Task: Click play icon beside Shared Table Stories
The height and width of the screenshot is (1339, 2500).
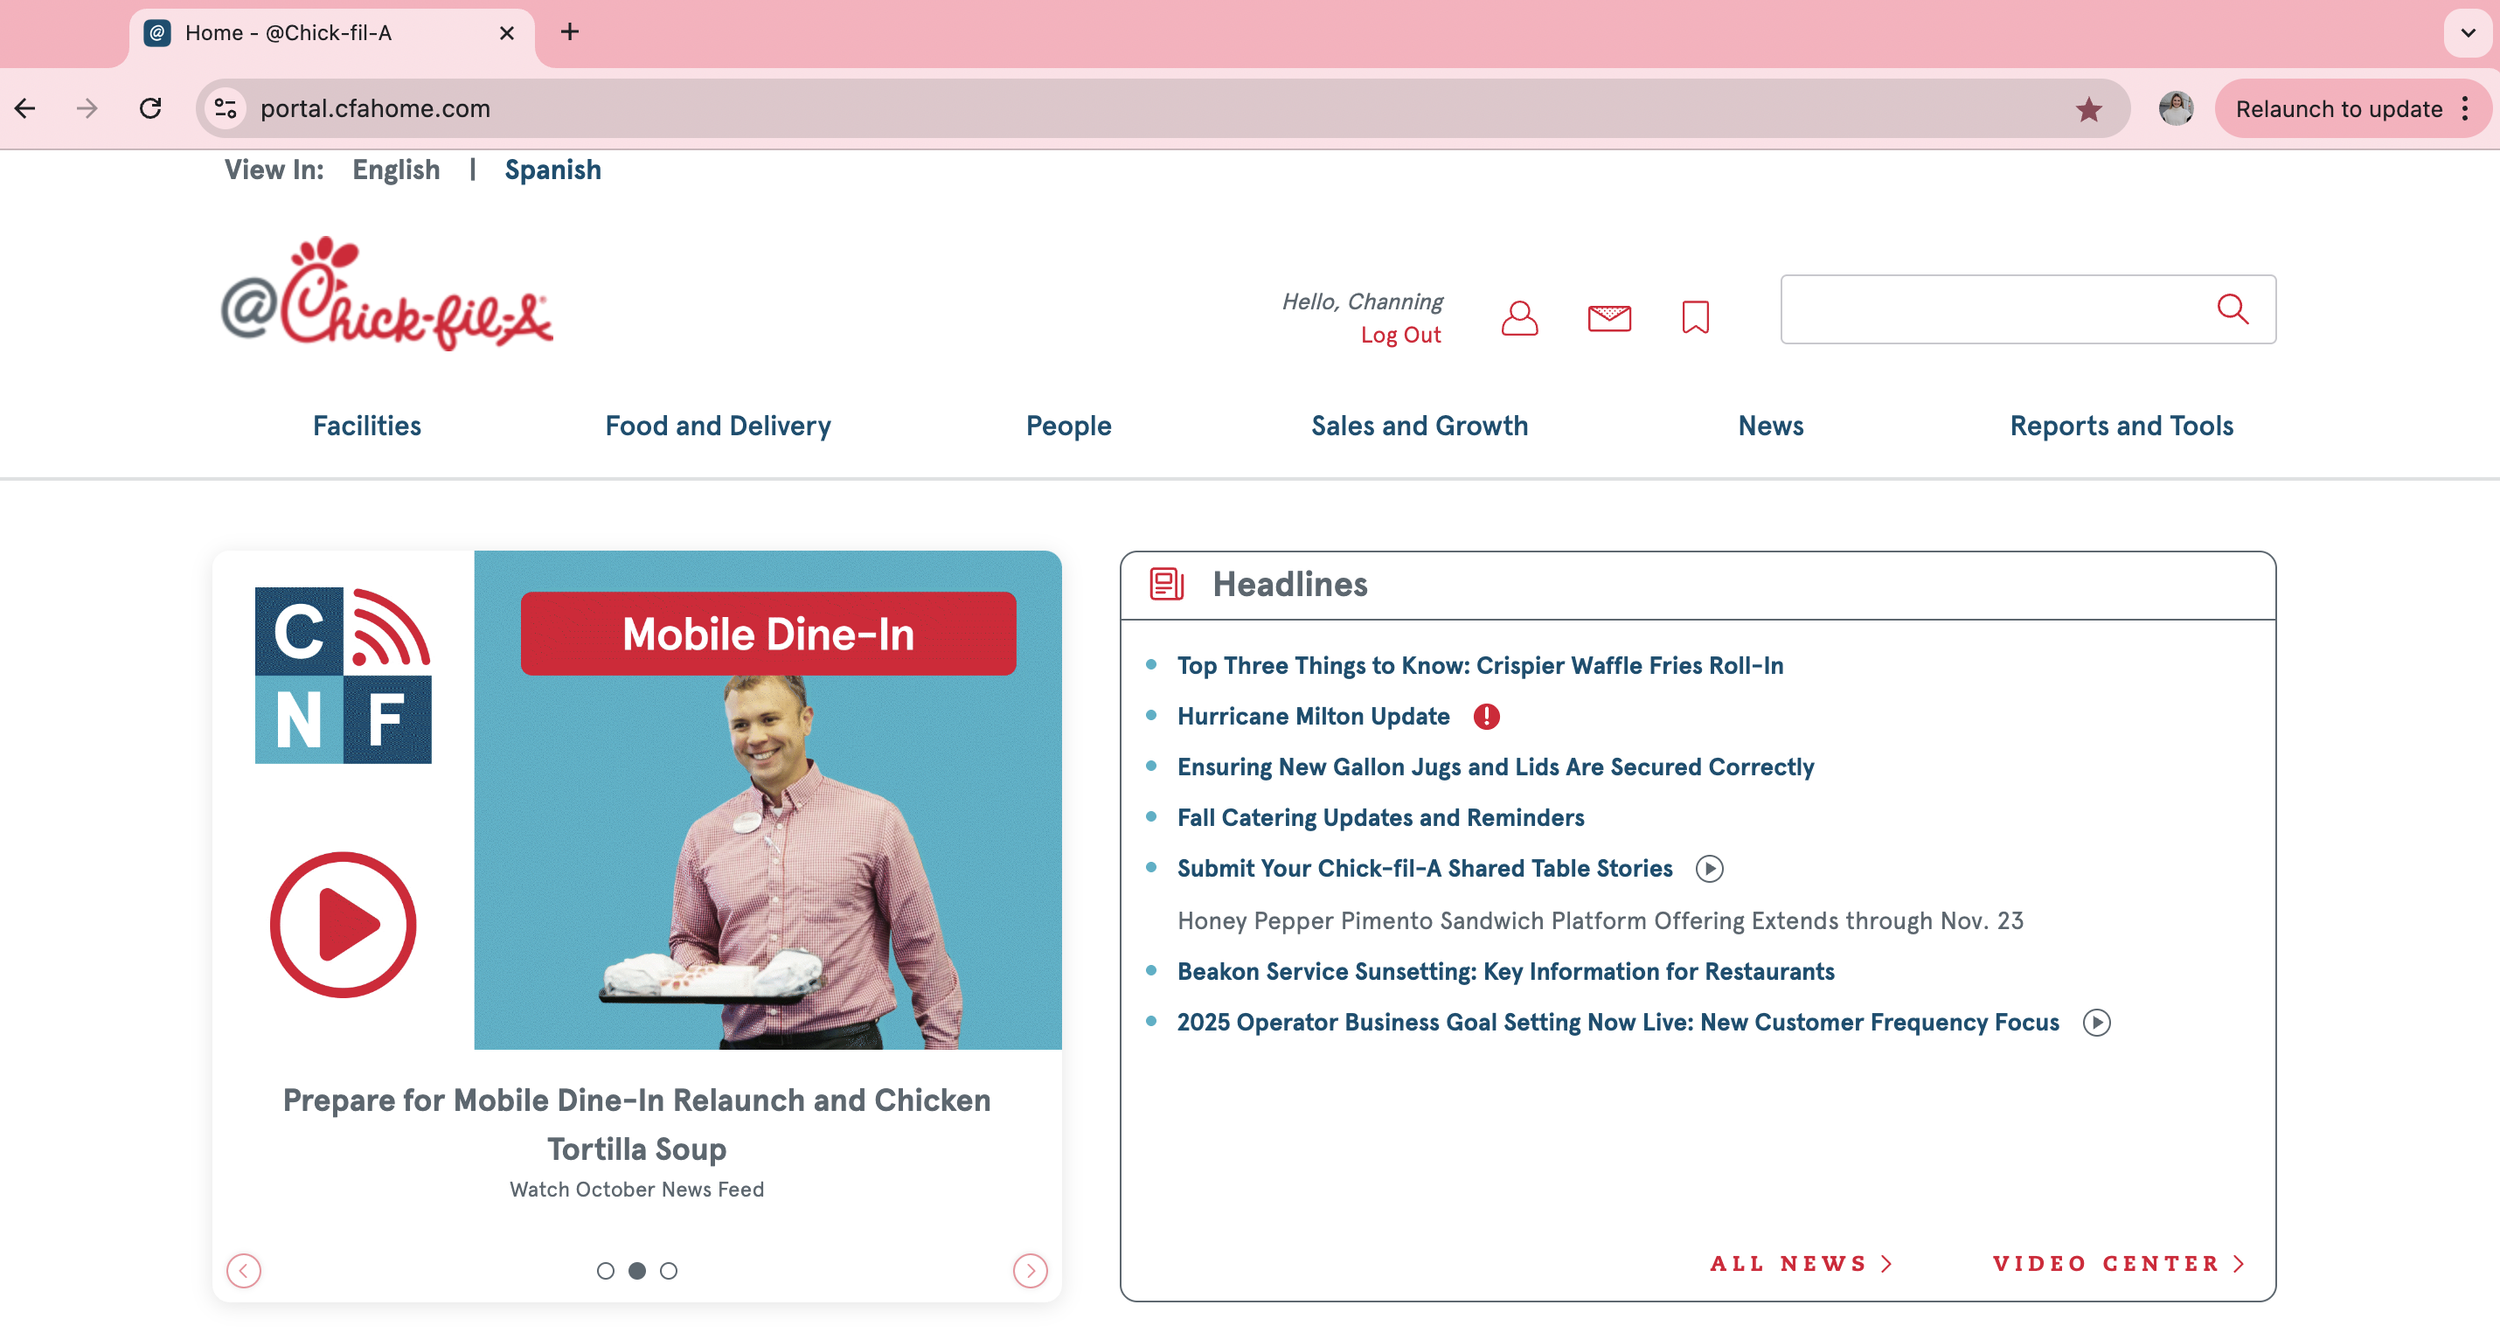Action: [1709, 869]
